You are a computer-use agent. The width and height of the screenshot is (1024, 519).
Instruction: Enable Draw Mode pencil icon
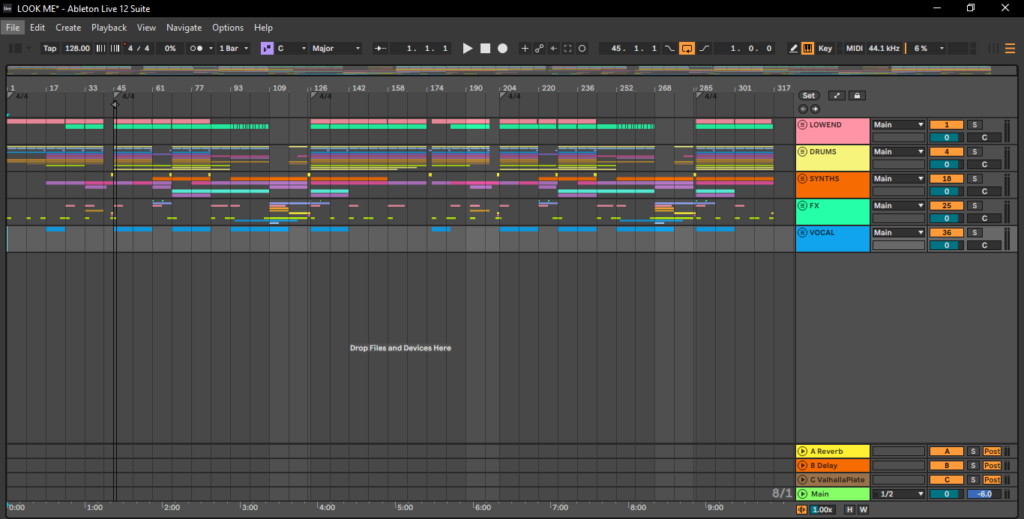(793, 48)
